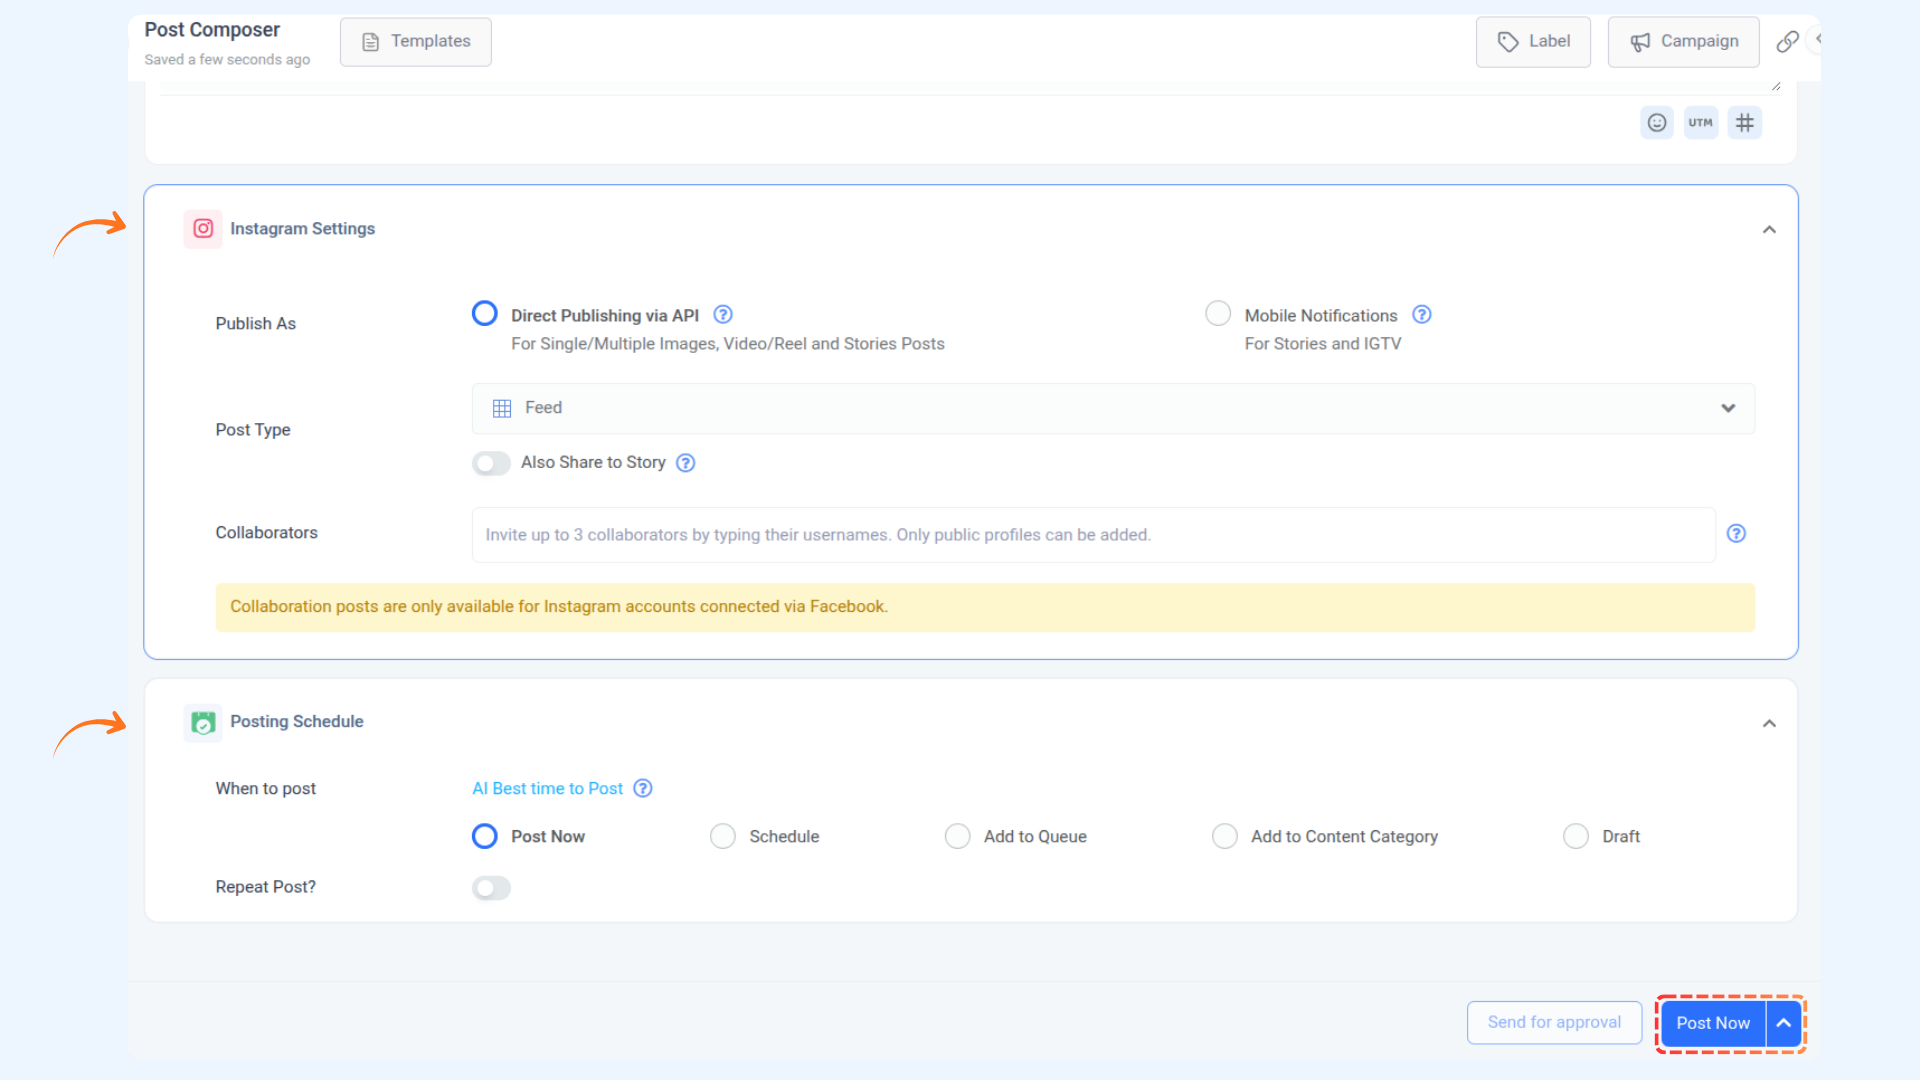Expand Post Now button arrow menu
This screenshot has height=1080, width=1920.
point(1783,1023)
